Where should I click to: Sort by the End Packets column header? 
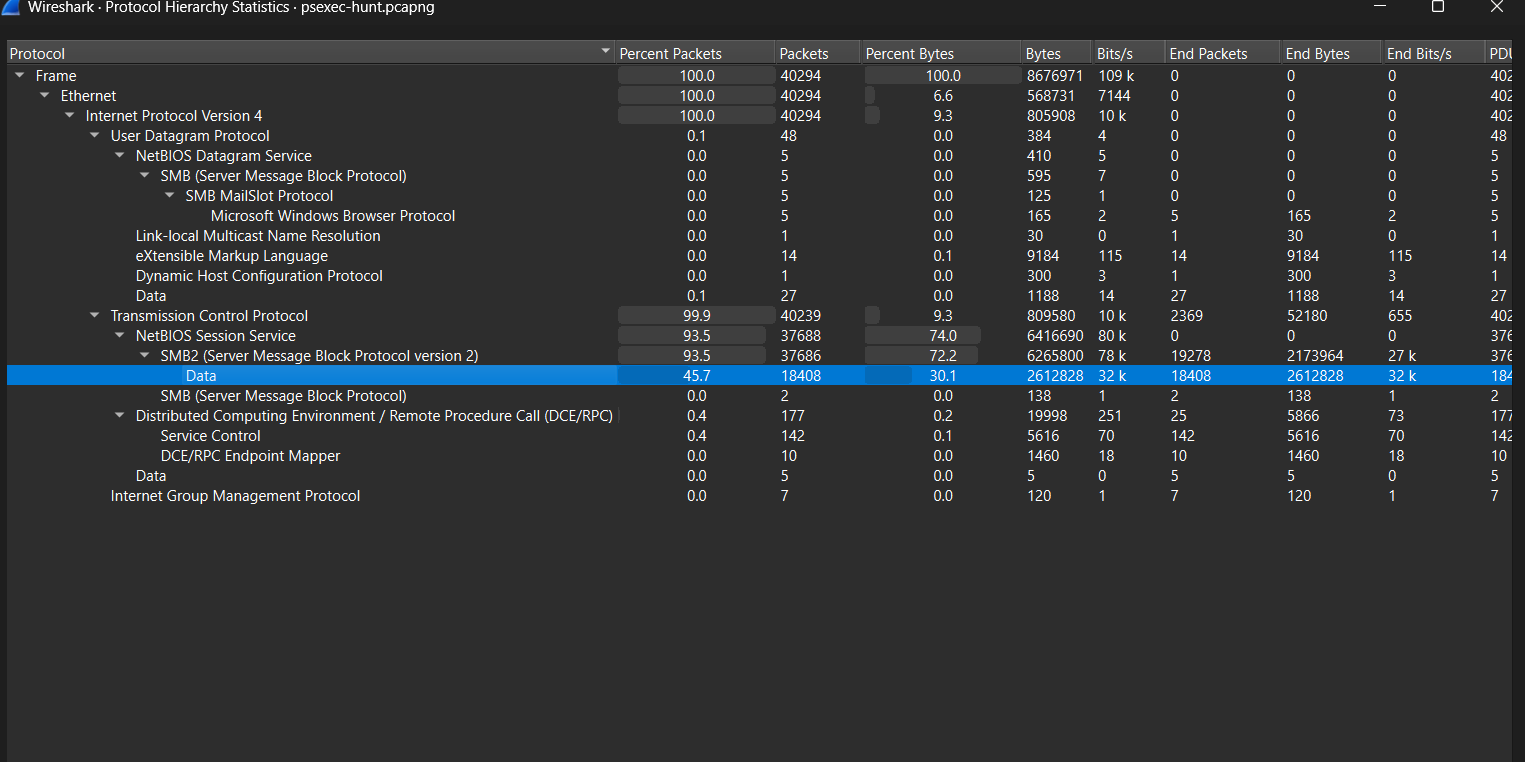(x=1223, y=53)
